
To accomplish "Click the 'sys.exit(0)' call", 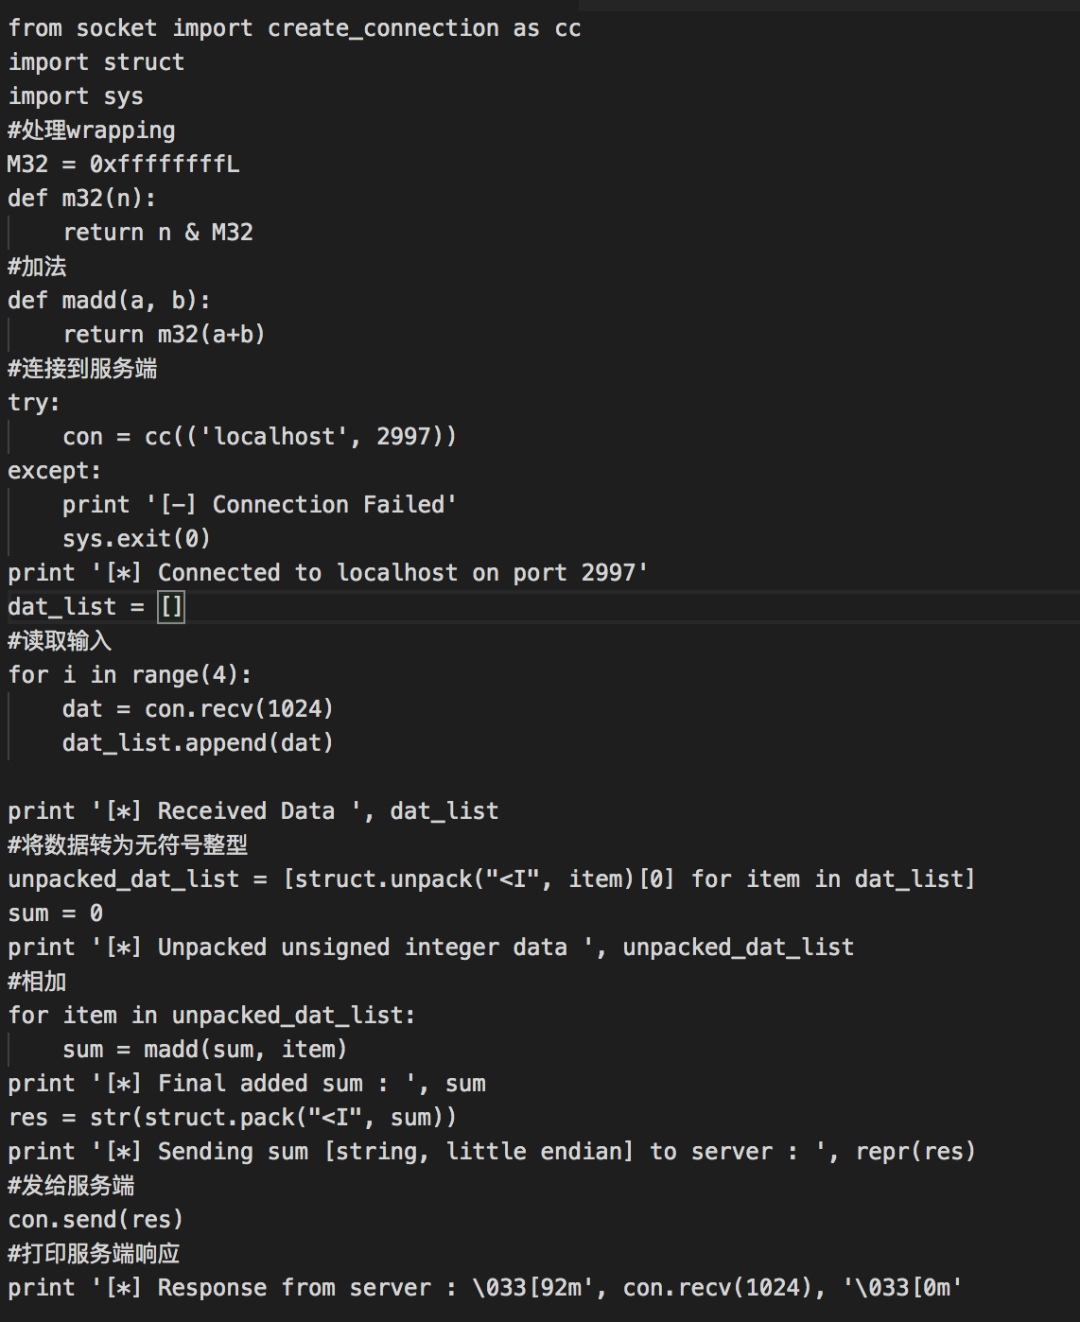I will (136, 538).
